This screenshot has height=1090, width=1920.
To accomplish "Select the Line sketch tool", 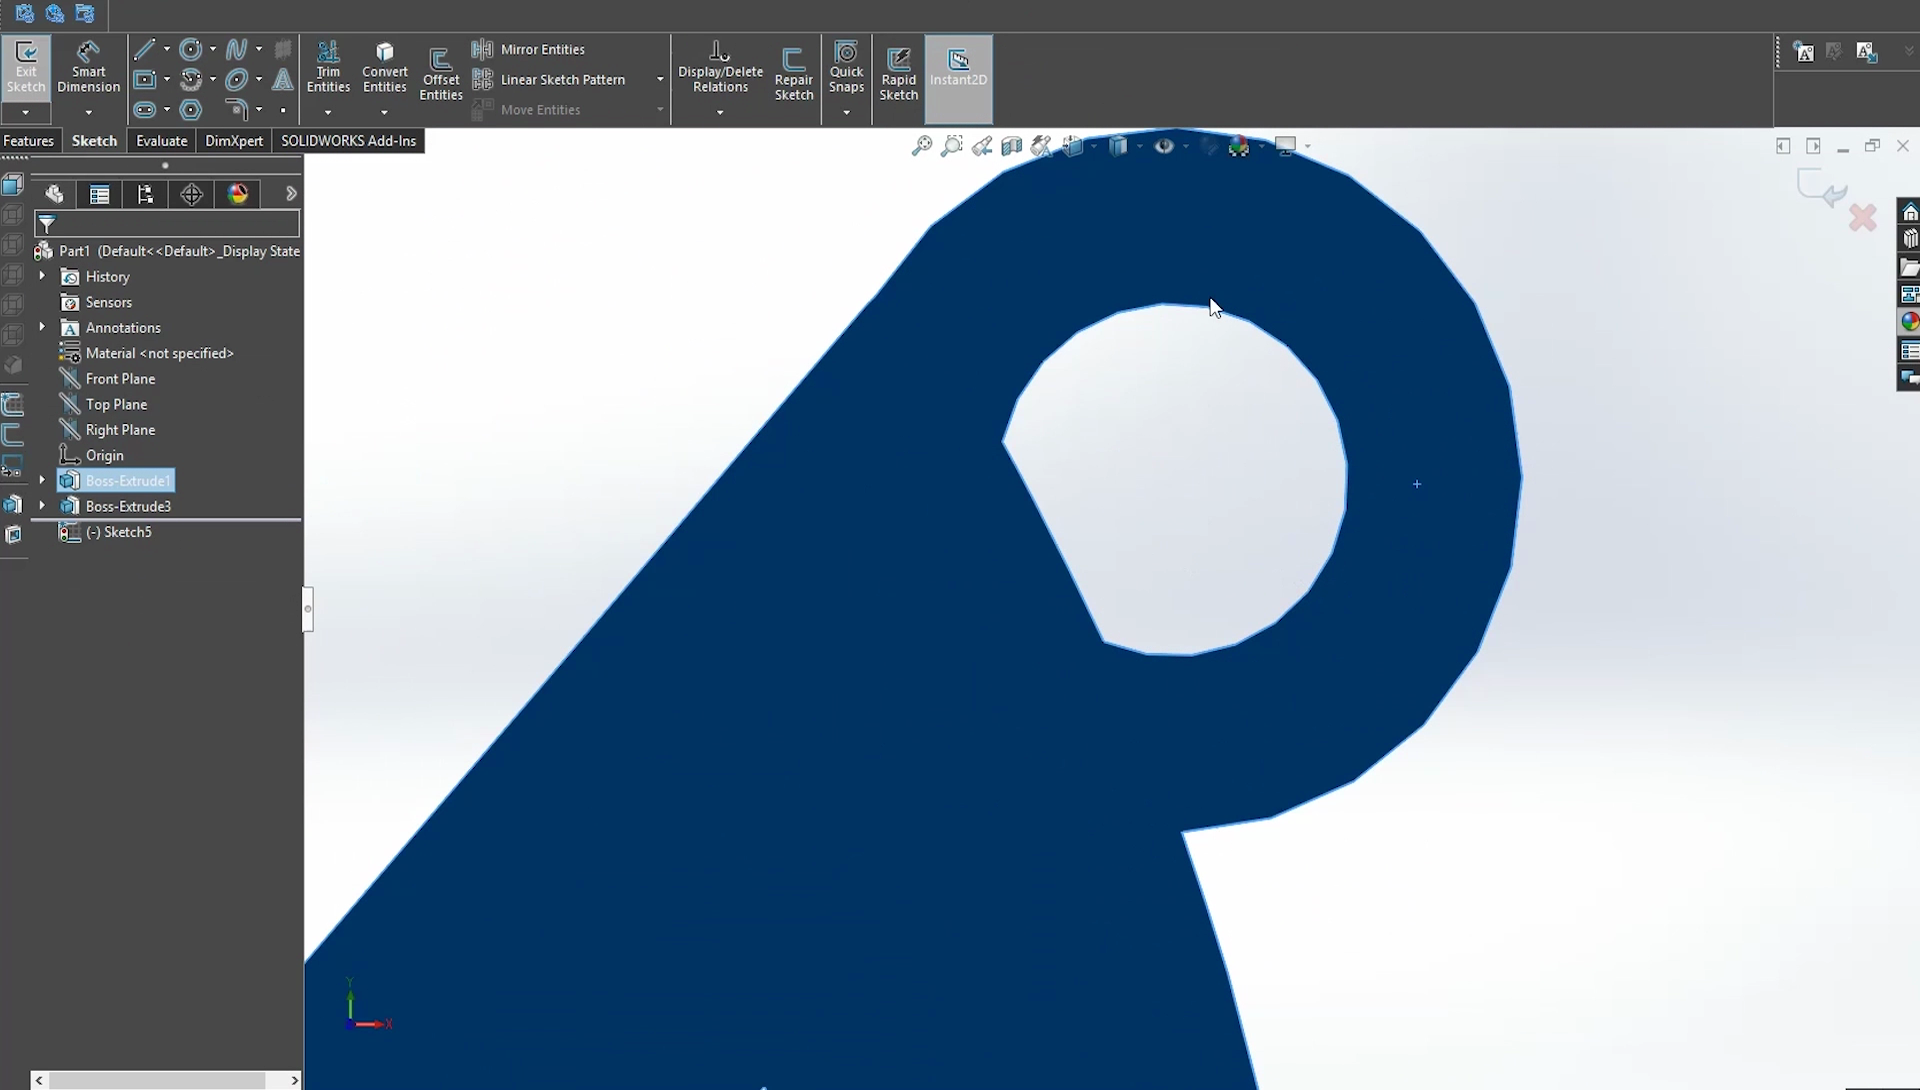I will (x=144, y=49).
